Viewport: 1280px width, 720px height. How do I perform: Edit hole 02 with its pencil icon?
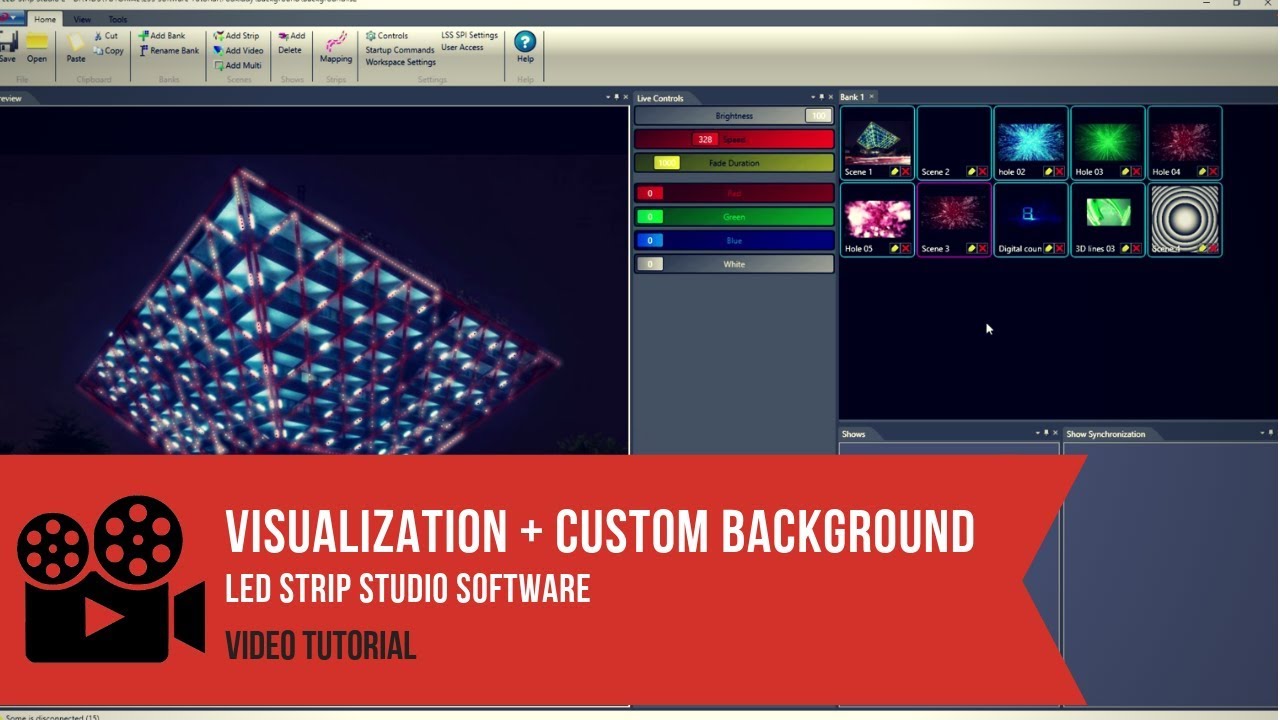coord(1049,172)
